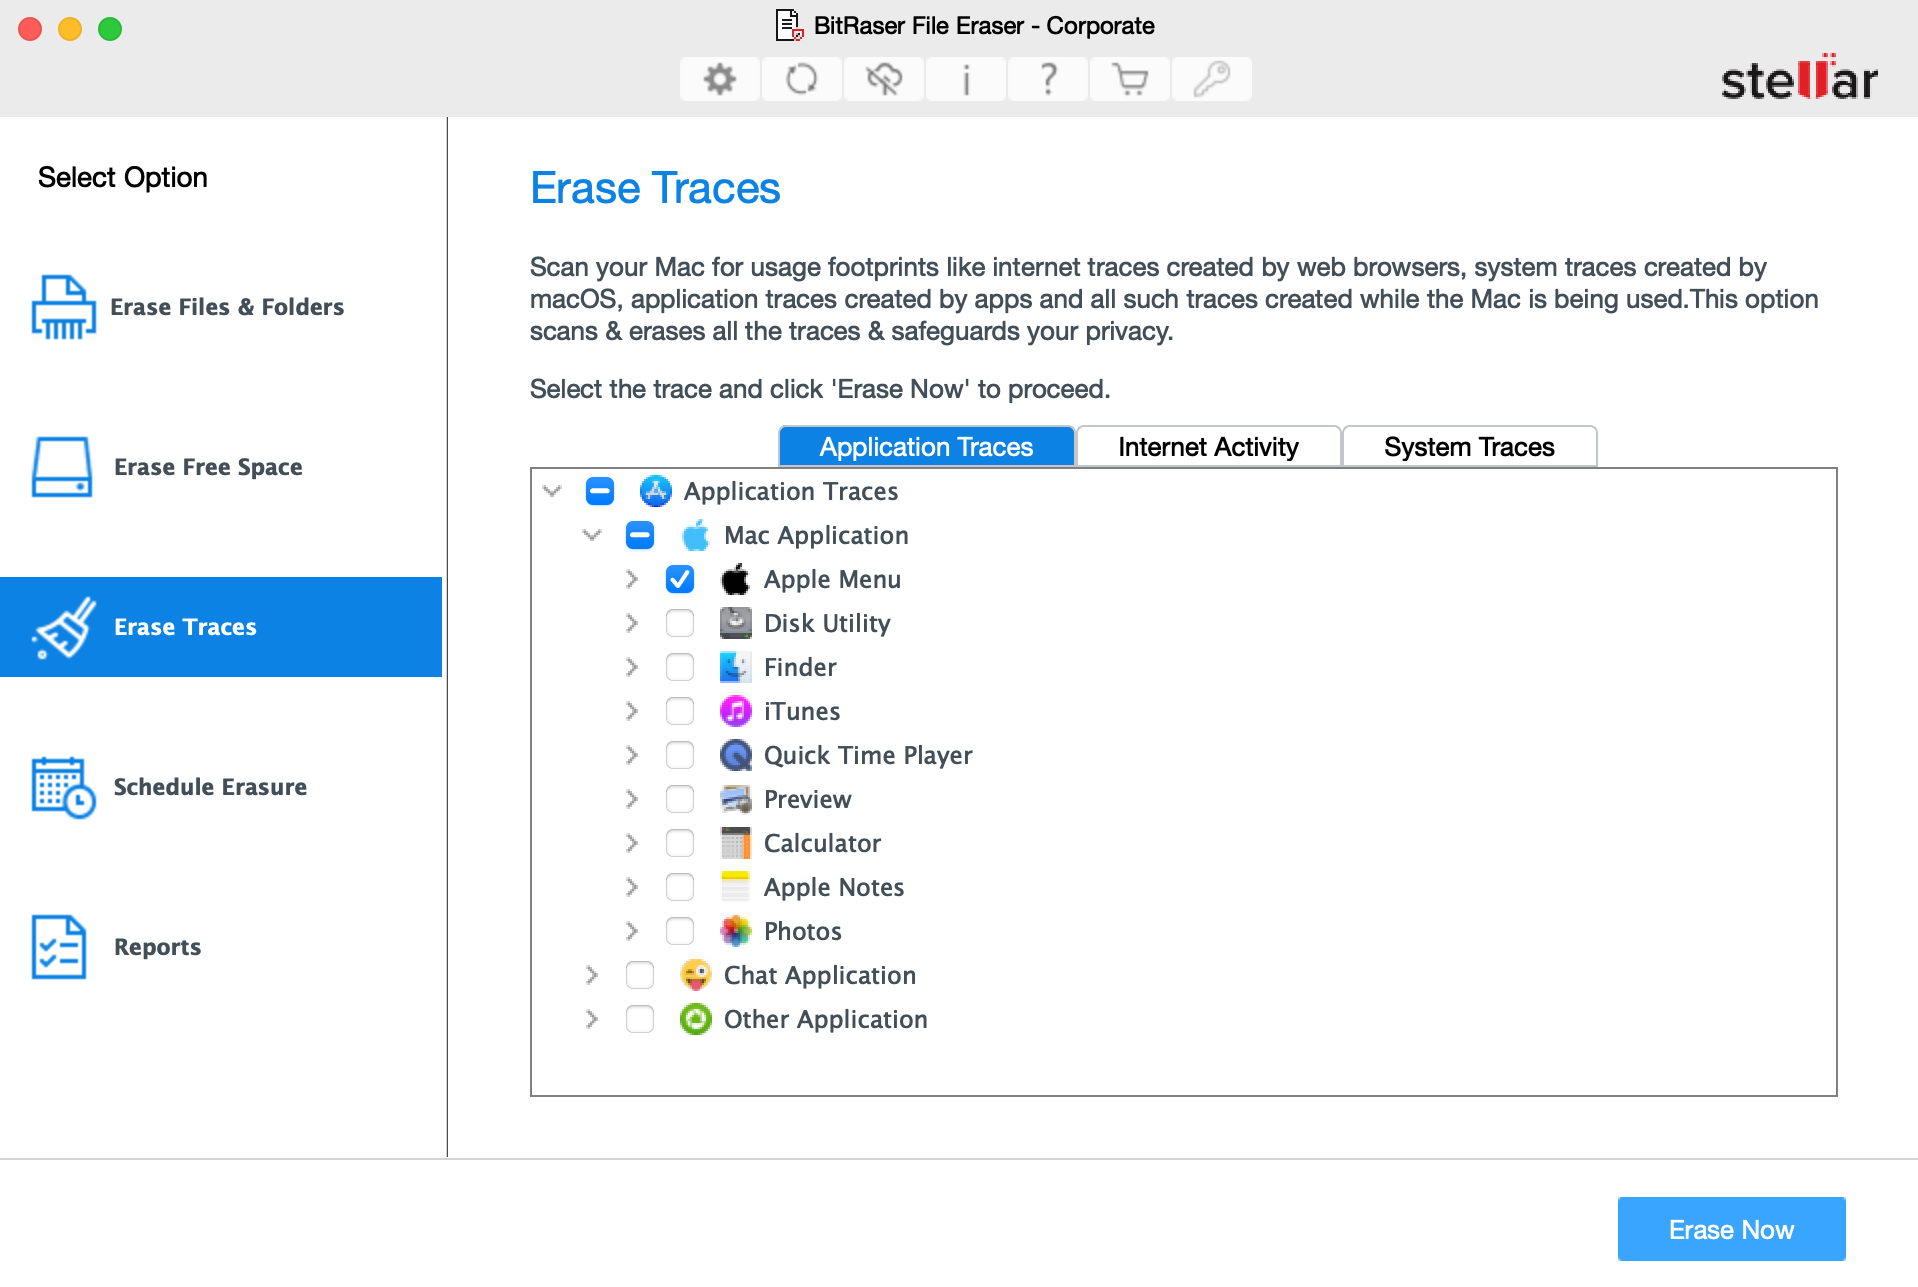Click the Preview app icon
This screenshot has height=1287, width=1918.
pyautogui.click(x=735, y=799)
